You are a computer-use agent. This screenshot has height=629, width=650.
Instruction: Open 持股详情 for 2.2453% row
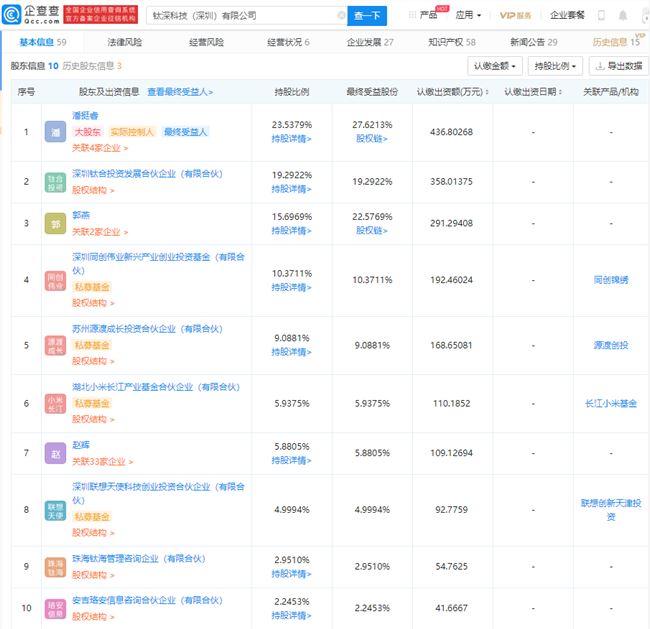click(291, 616)
